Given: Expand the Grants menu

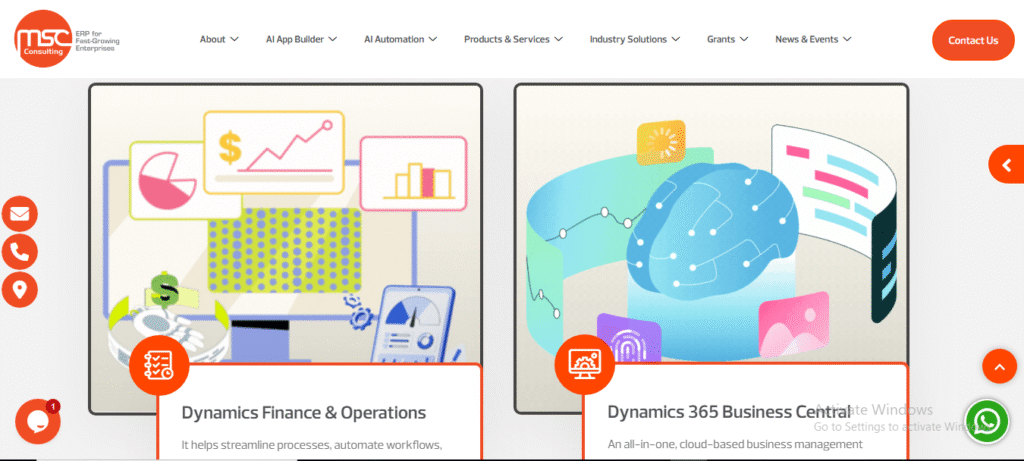Looking at the screenshot, I should (x=727, y=40).
